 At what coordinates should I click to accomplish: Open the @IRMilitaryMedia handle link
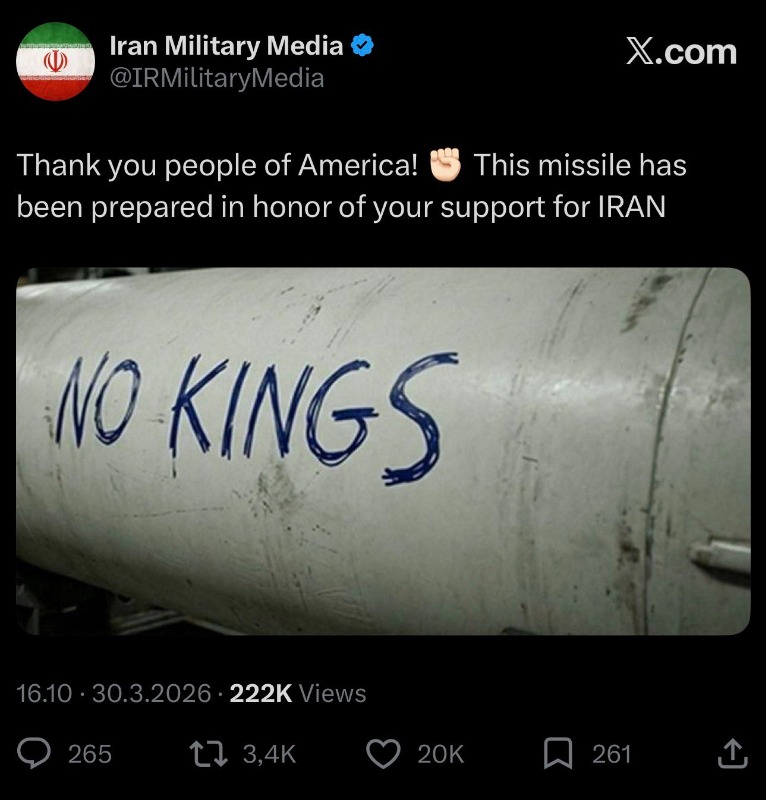click(216, 78)
